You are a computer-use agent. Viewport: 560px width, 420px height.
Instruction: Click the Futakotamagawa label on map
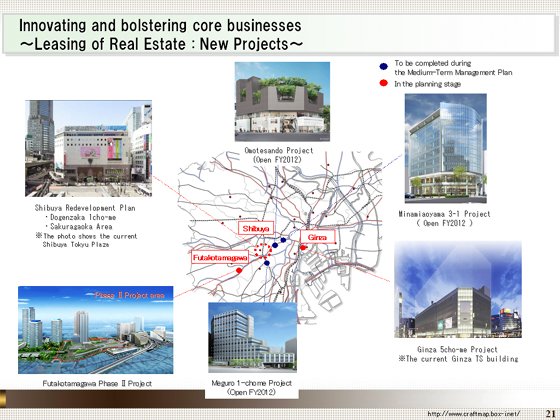coord(220,258)
